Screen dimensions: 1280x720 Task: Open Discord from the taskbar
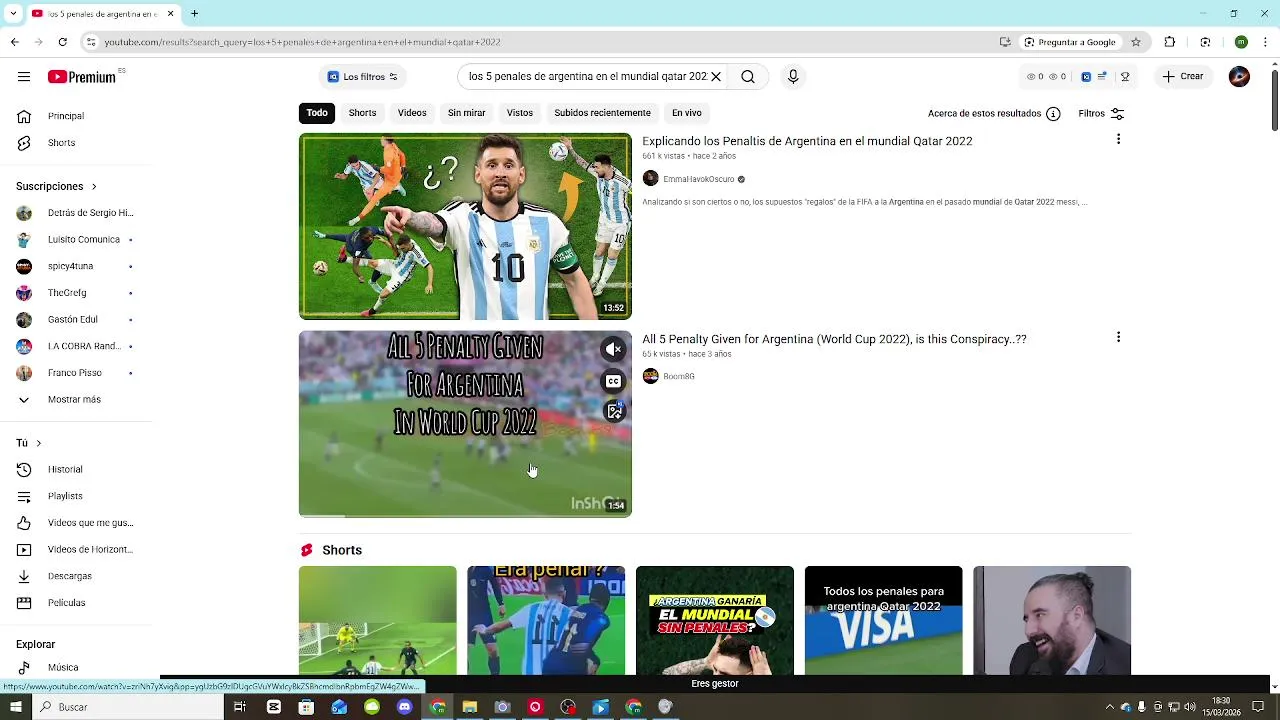(404, 707)
